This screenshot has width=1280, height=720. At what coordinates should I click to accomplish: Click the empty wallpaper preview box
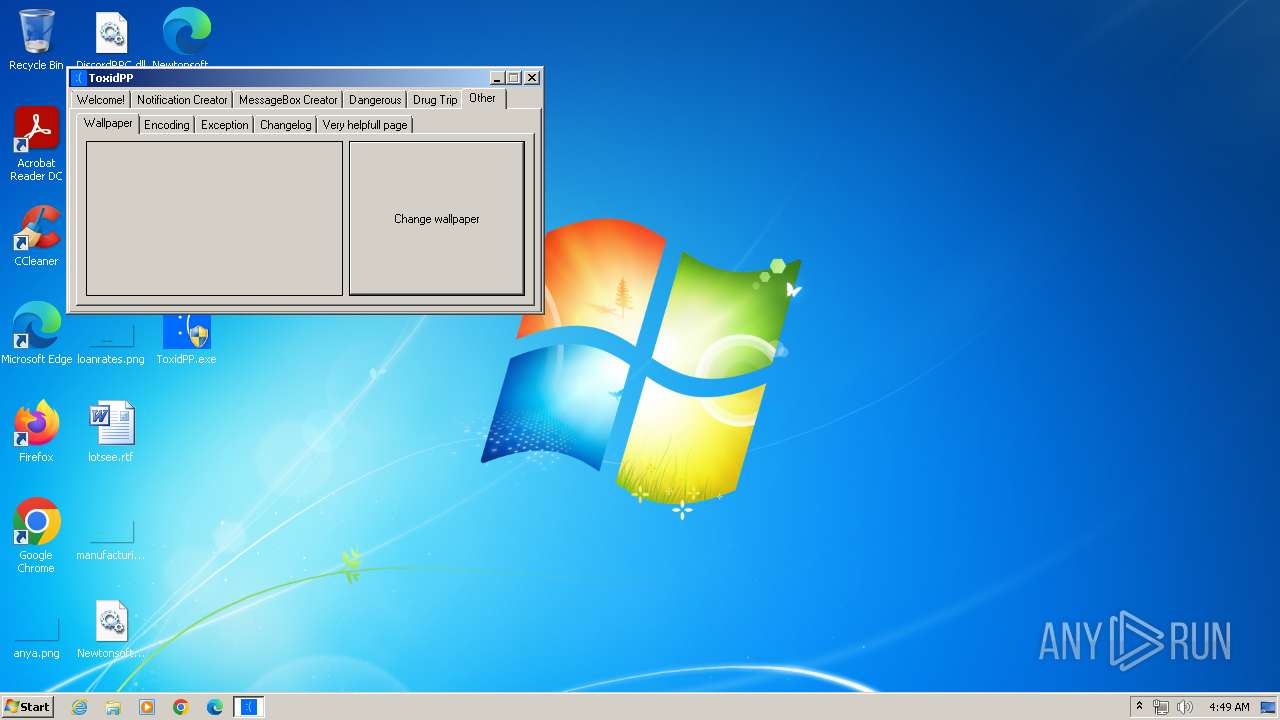[214, 218]
